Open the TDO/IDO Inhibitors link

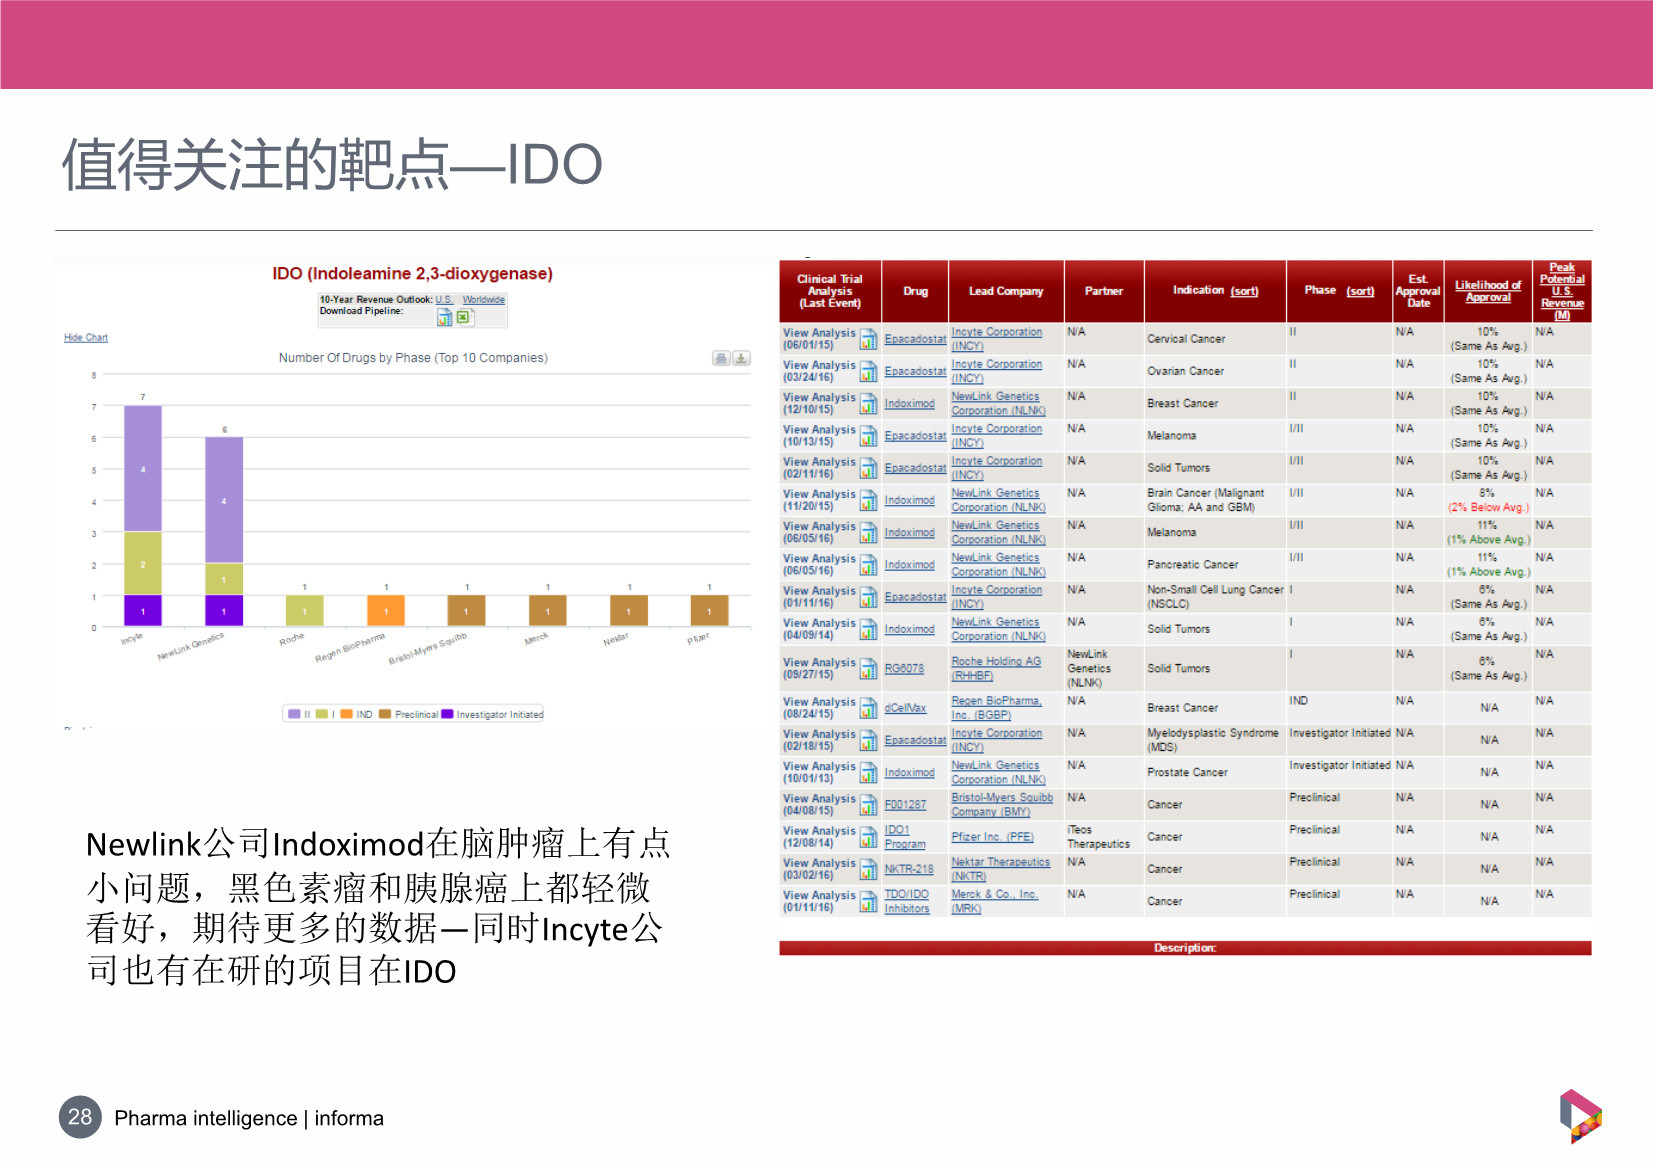pos(907,901)
